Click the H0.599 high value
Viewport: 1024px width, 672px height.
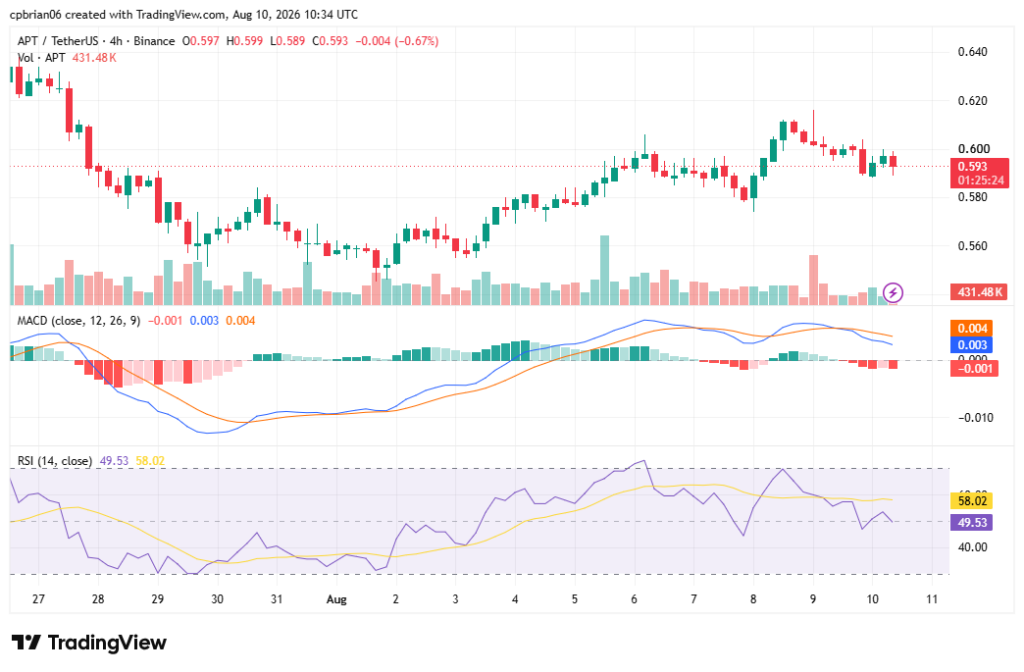(x=244, y=40)
